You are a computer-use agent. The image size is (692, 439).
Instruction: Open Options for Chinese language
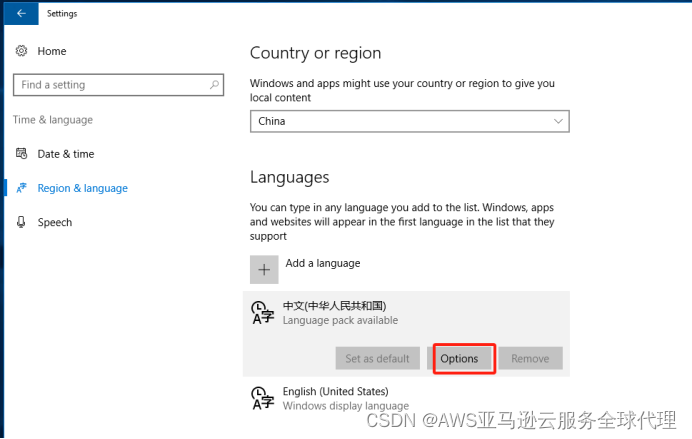pyautogui.click(x=459, y=358)
